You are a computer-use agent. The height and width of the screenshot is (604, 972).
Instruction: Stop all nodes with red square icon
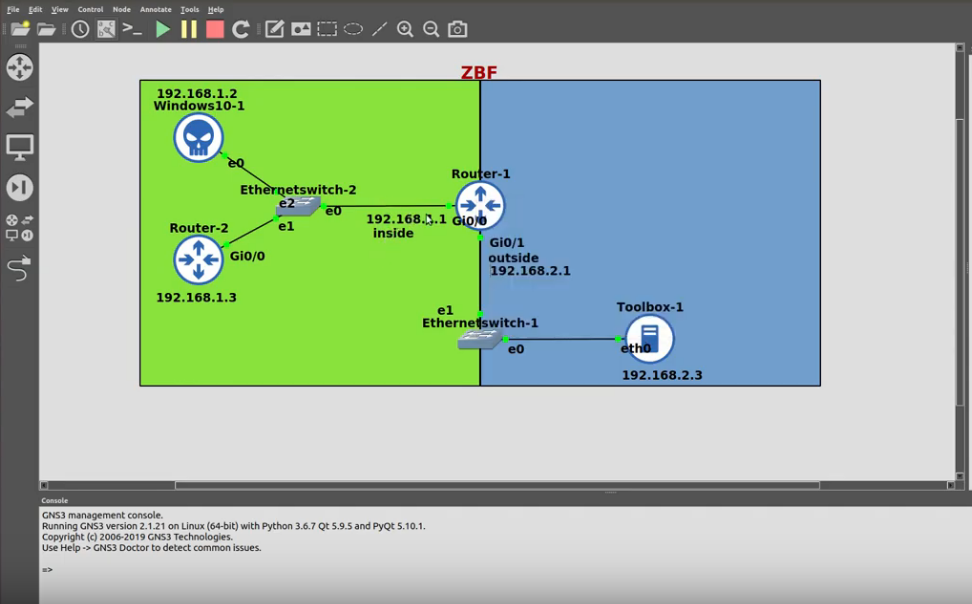[x=214, y=29]
